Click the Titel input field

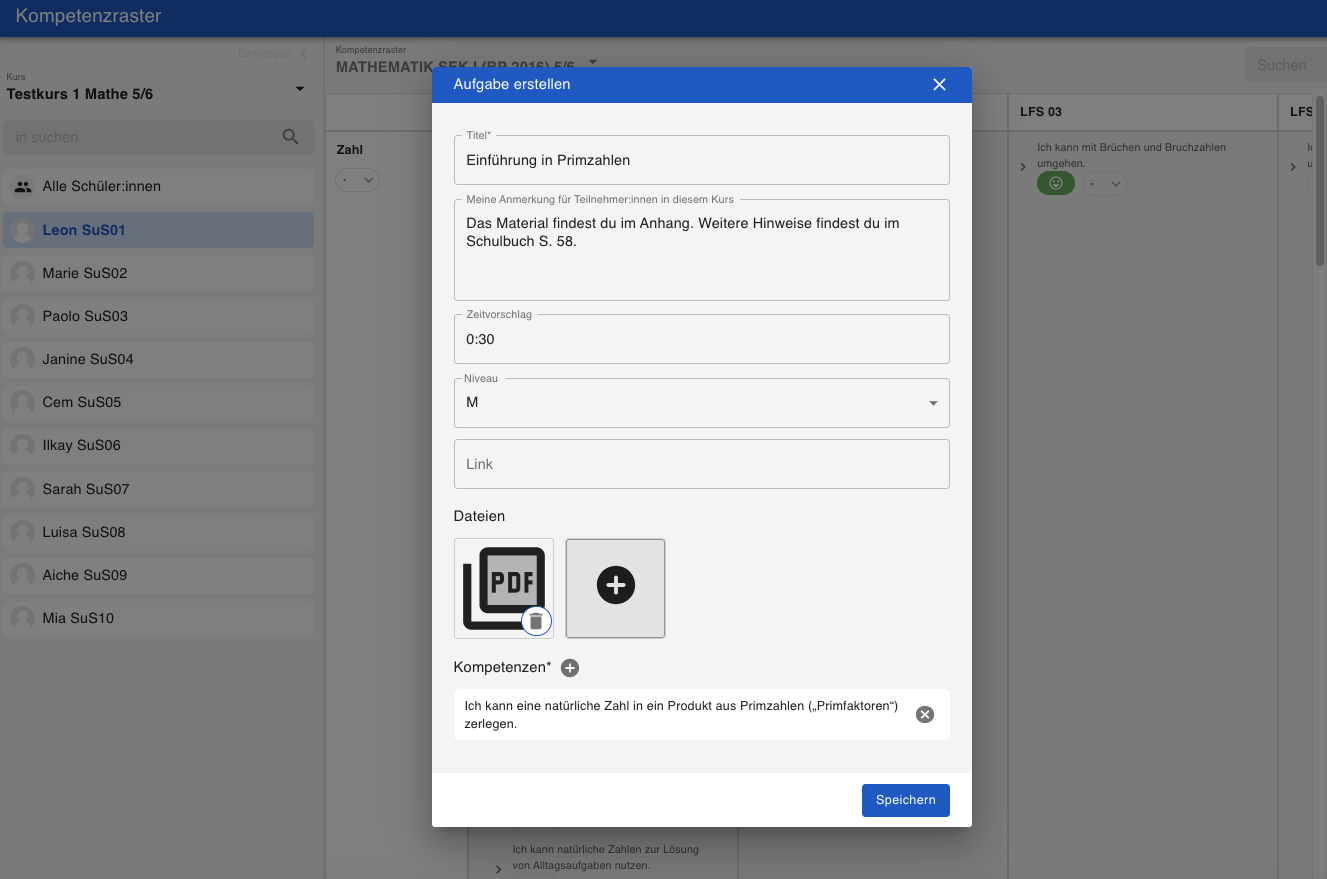(701, 160)
